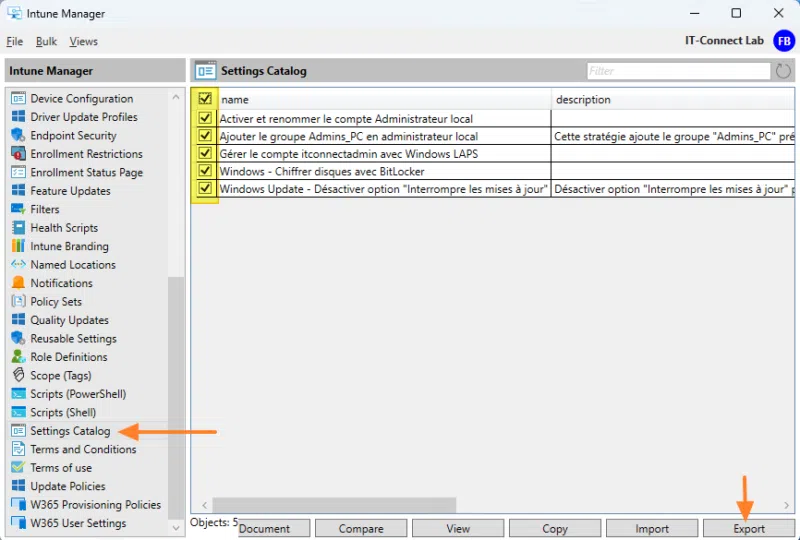Uncheck the Activer et renommer le compte row
The height and width of the screenshot is (540, 800).
click(x=205, y=118)
